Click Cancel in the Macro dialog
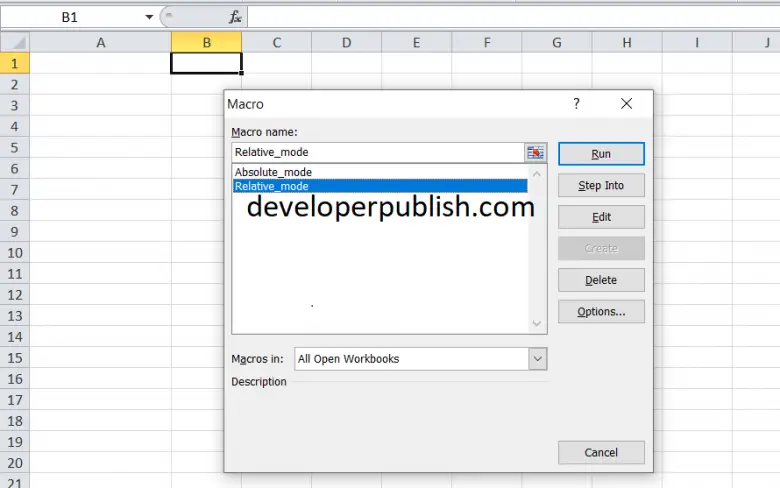The height and width of the screenshot is (488, 780). [601, 452]
